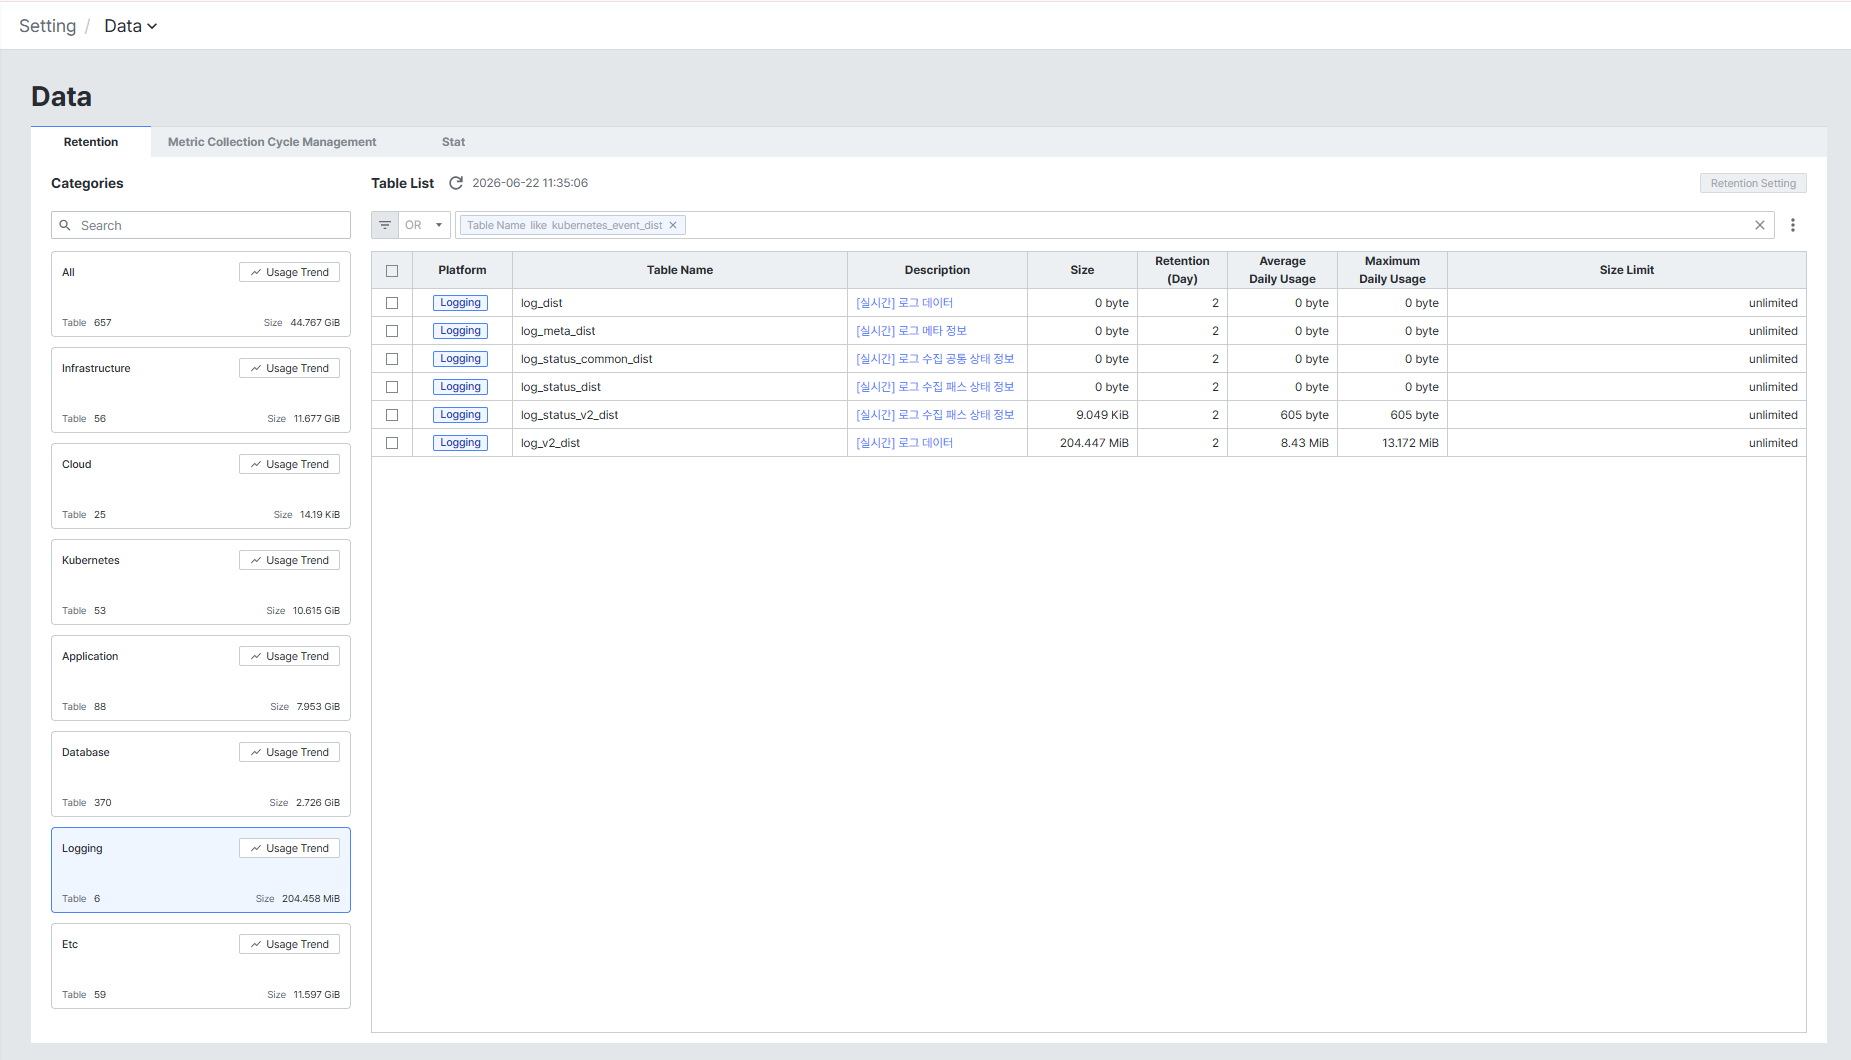Show Usage Trend for Kubernetes category

click(289, 560)
